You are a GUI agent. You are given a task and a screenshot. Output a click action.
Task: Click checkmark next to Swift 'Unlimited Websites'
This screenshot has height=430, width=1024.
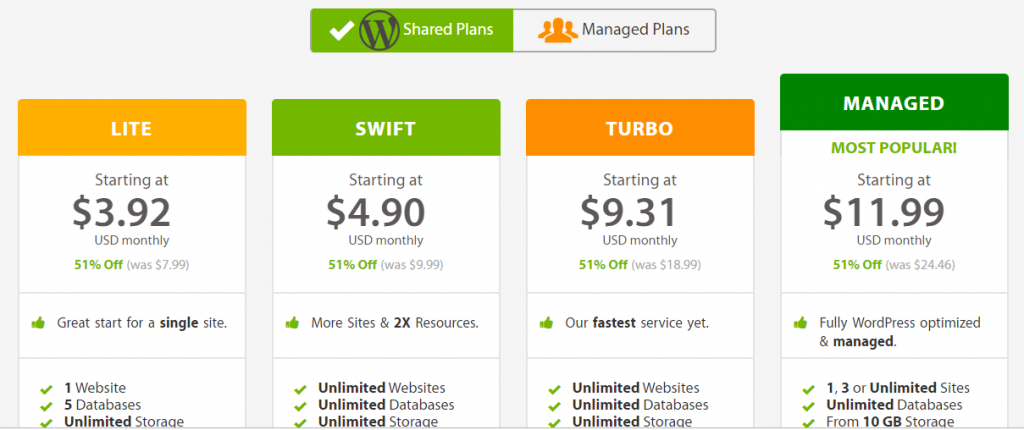pyautogui.click(x=300, y=390)
